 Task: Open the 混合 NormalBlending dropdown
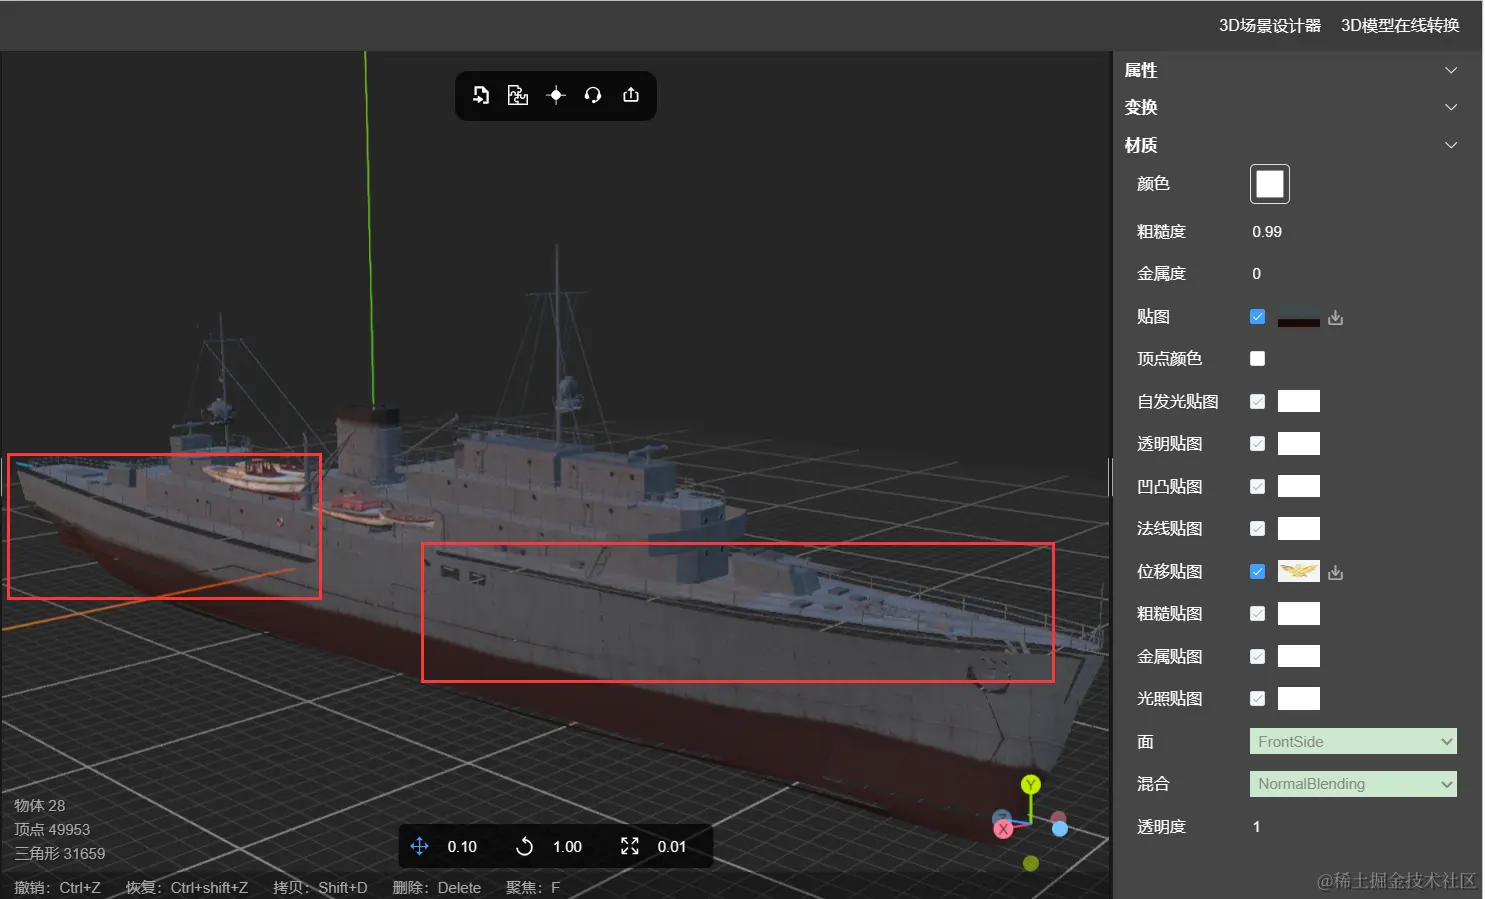(x=1353, y=784)
